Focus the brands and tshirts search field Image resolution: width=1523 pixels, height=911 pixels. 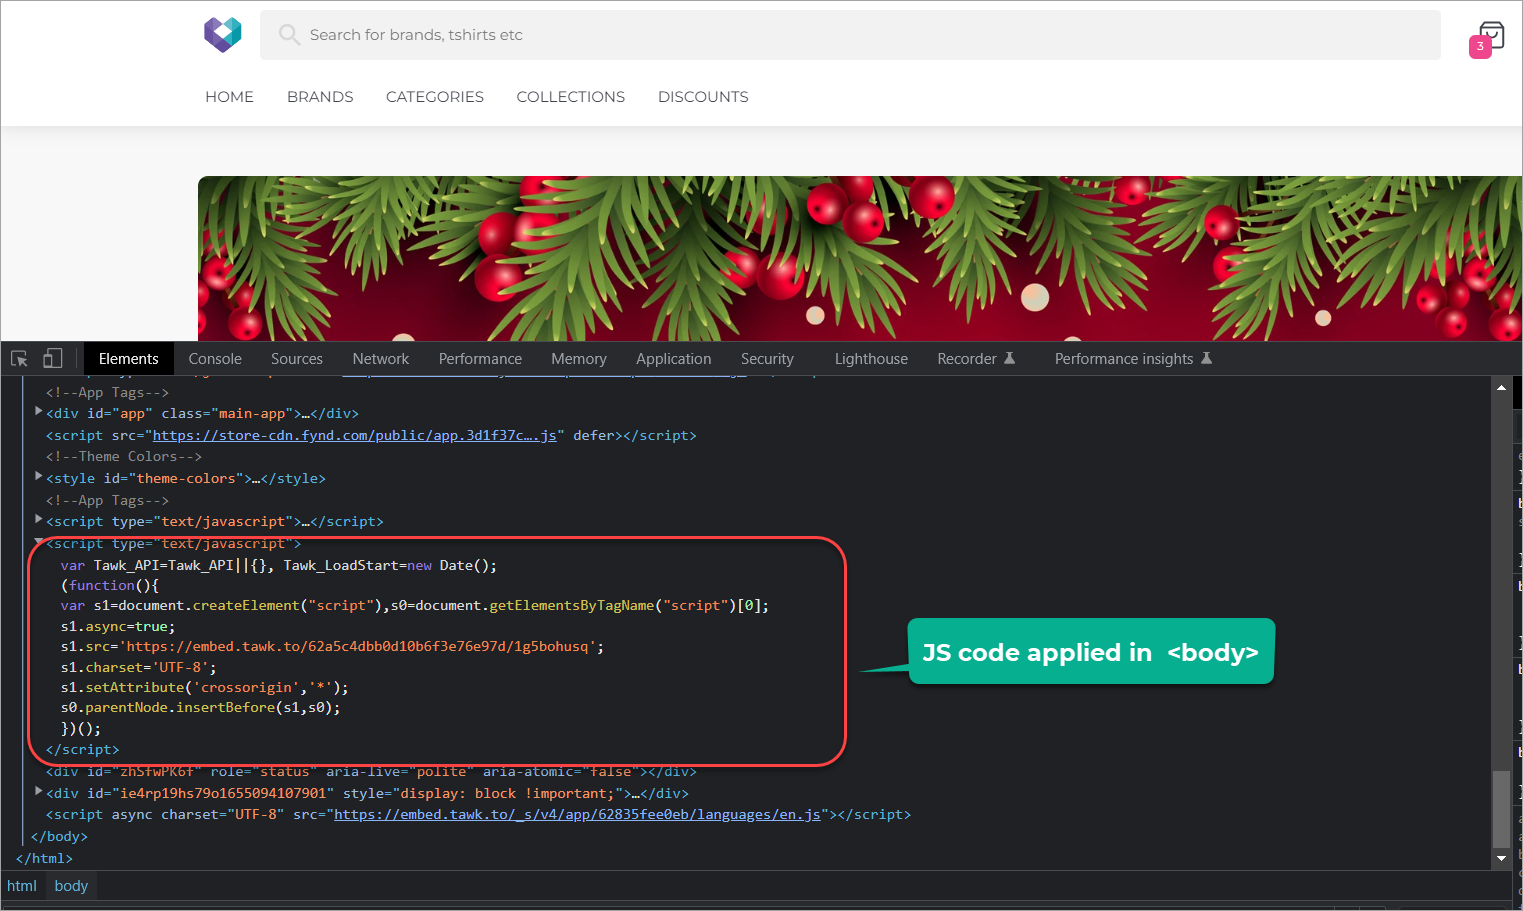pyautogui.click(x=850, y=35)
